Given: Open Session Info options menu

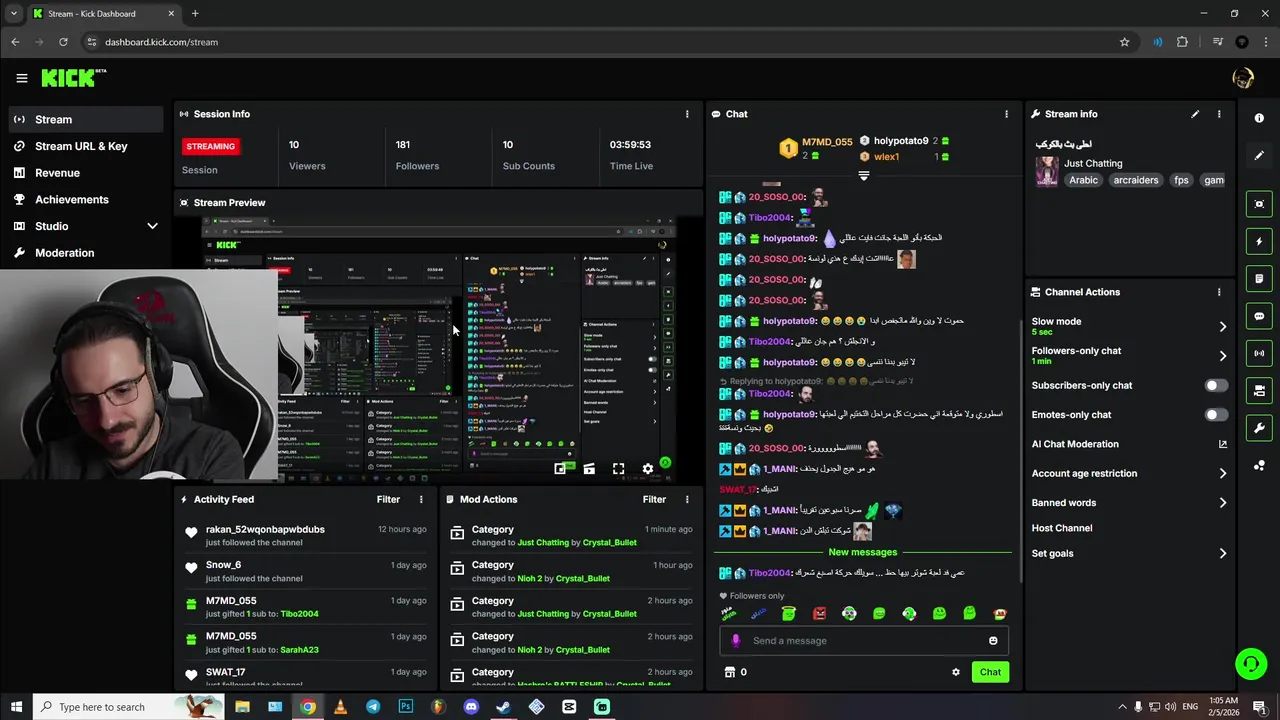Looking at the screenshot, I should pos(687,114).
